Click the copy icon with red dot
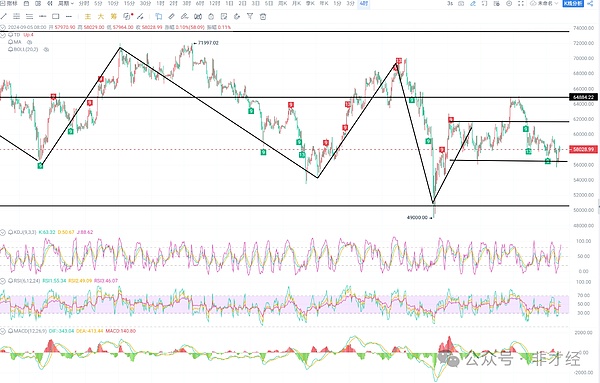 (127, 16)
